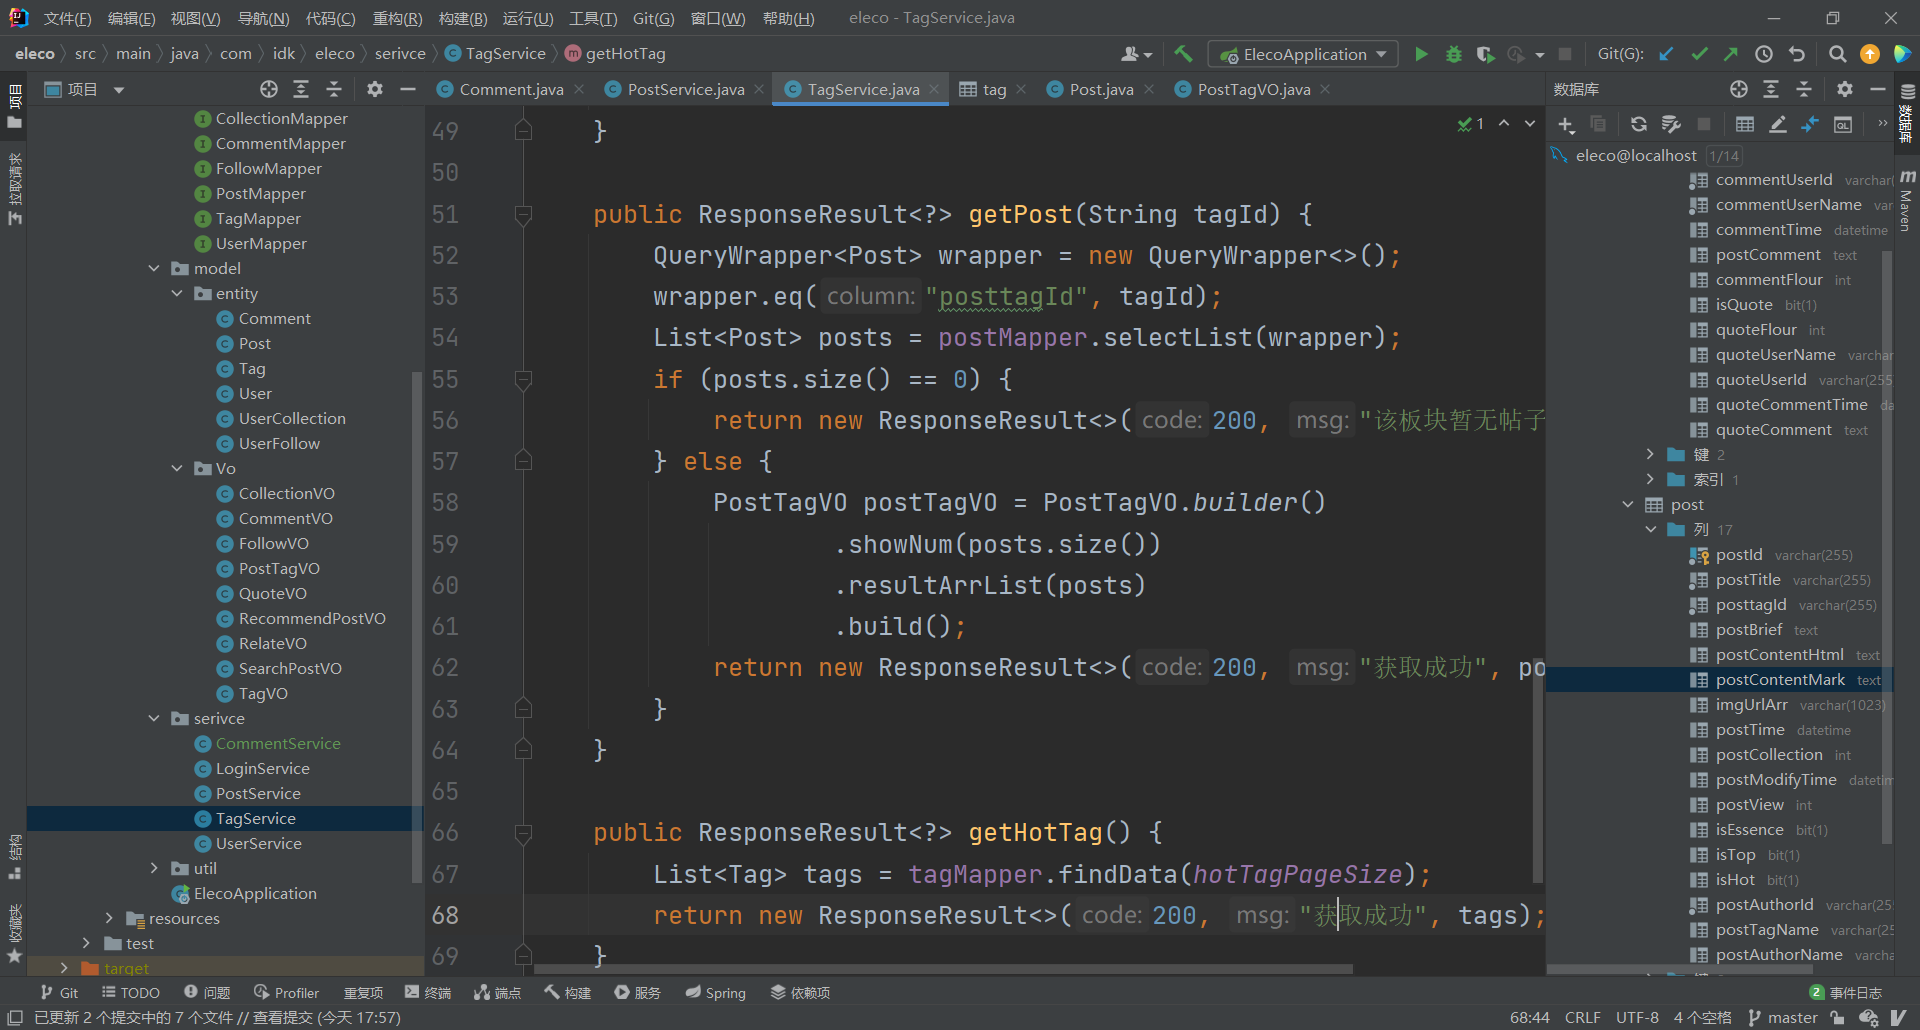The image size is (1920, 1030).
Task: Open Profiler tool window
Action: (x=287, y=992)
